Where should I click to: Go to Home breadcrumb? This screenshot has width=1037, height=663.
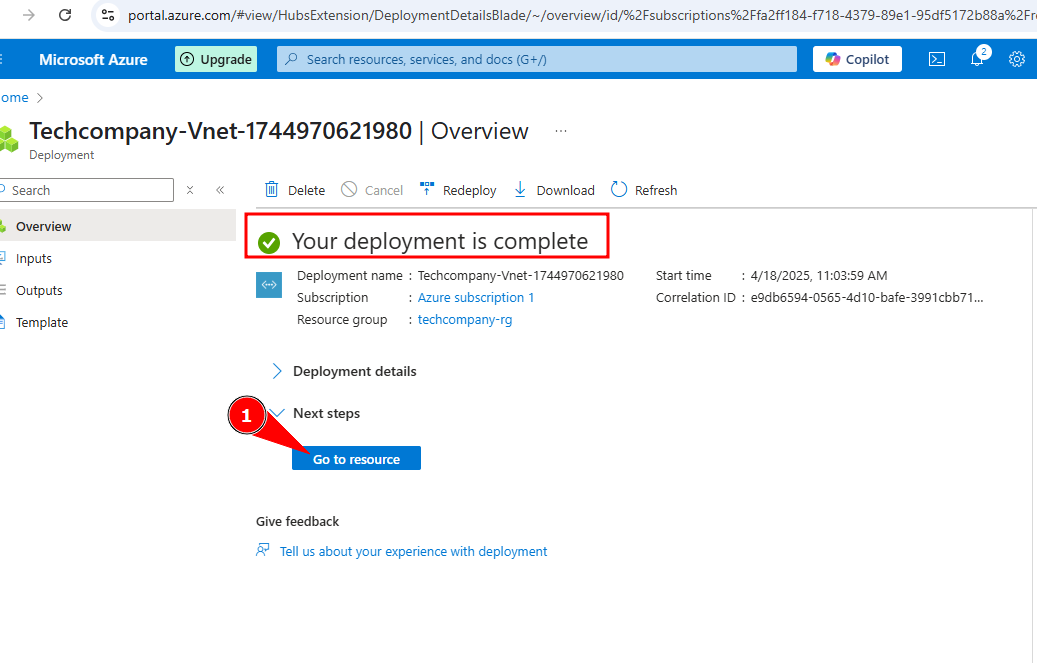(x=14, y=98)
